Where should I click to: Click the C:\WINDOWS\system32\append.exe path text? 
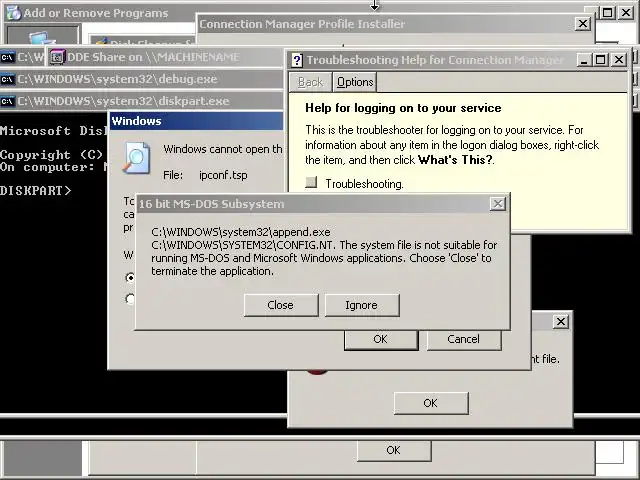241,232
